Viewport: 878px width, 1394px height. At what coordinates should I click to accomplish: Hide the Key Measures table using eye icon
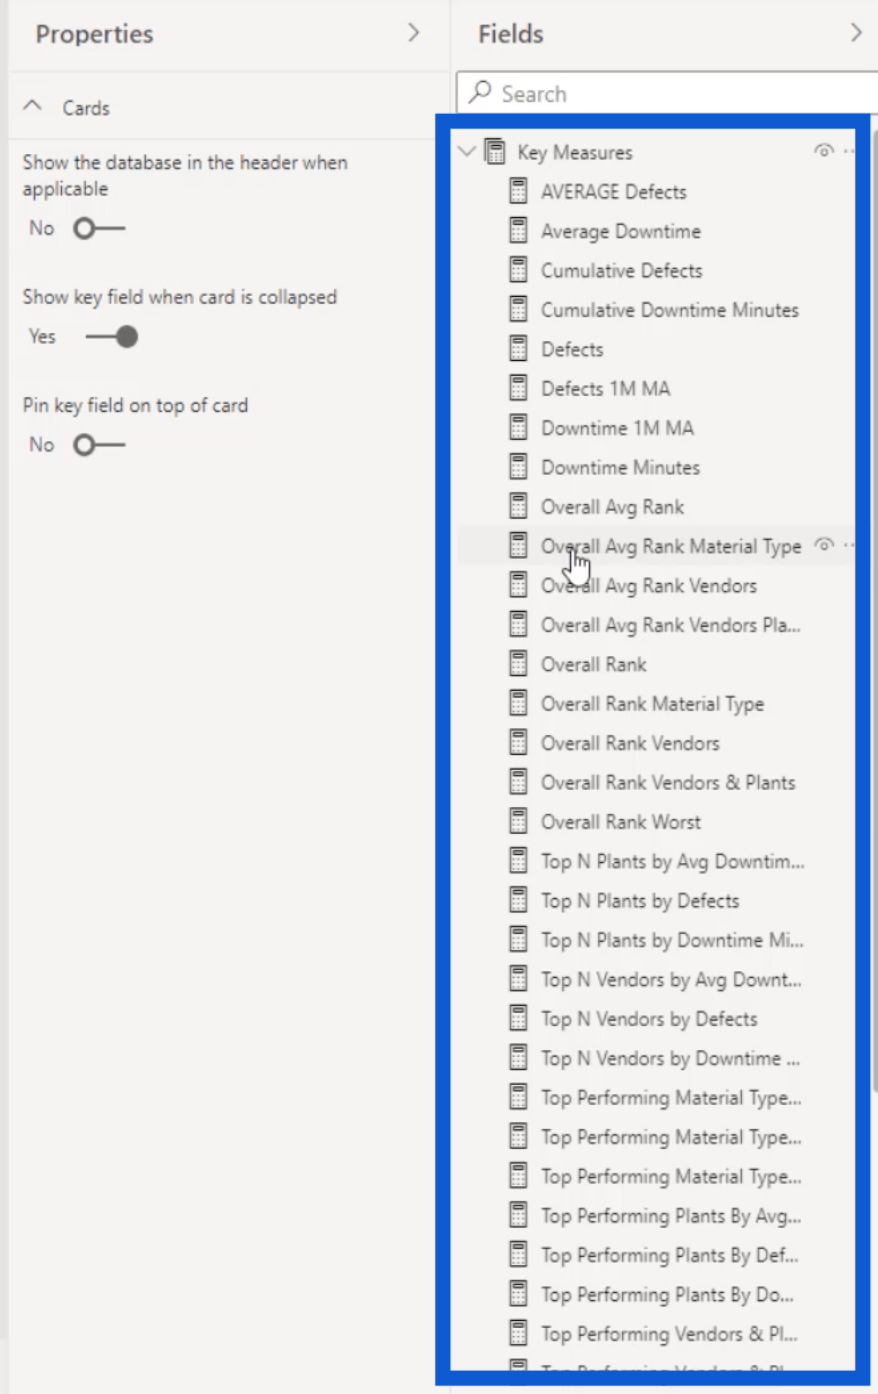point(824,152)
